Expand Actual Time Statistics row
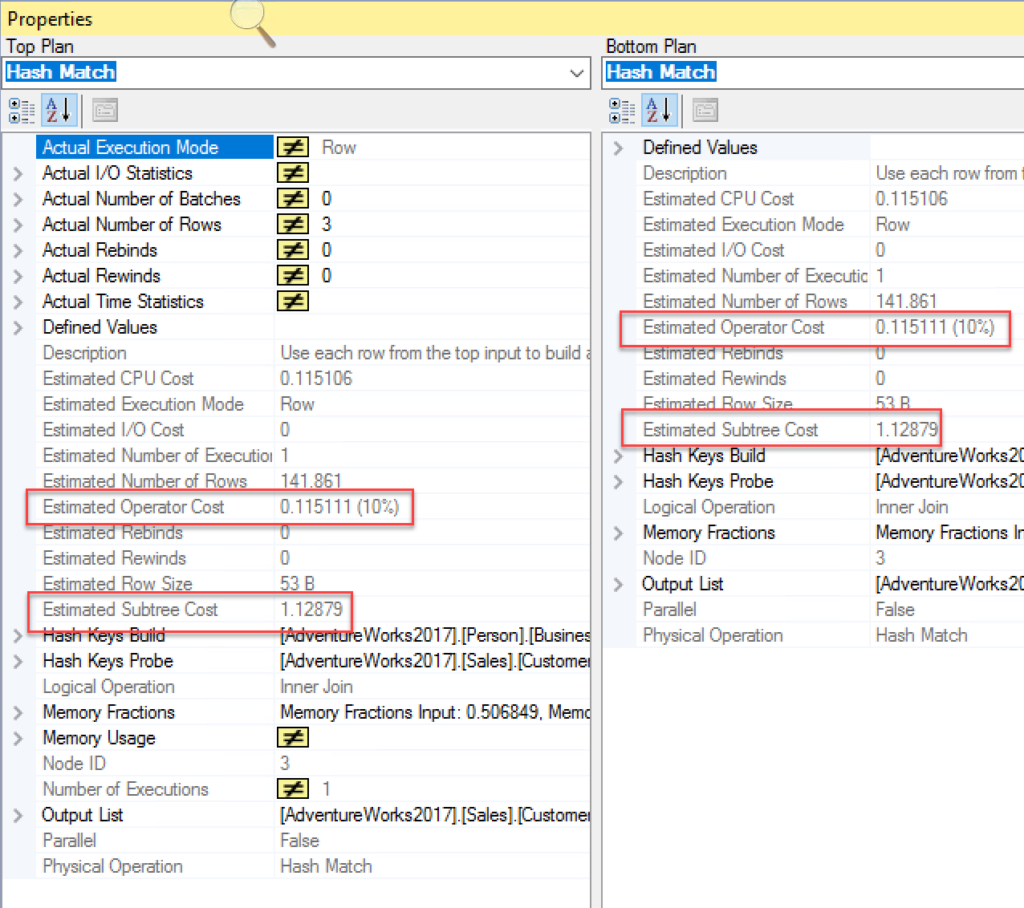 tap(17, 302)
